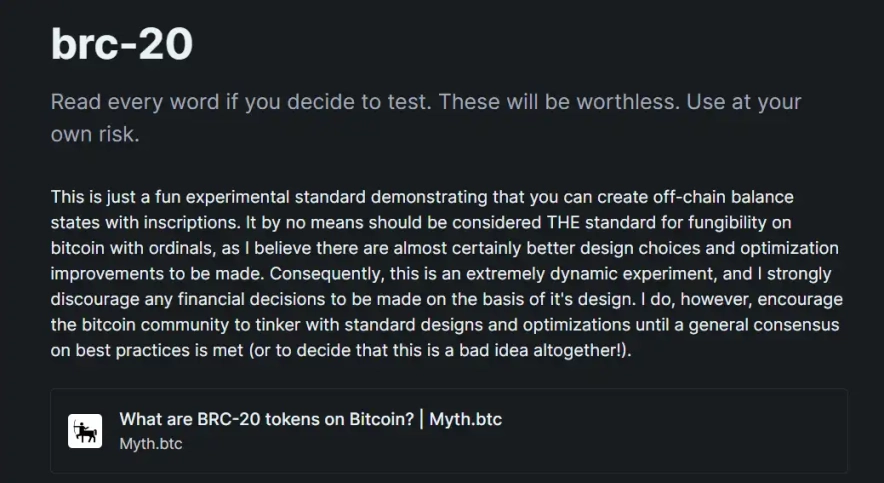Click the "brc-20" page heading
The width and height of the screenshot is (884, 483).
pyautogui.click(x=122, y=44)
